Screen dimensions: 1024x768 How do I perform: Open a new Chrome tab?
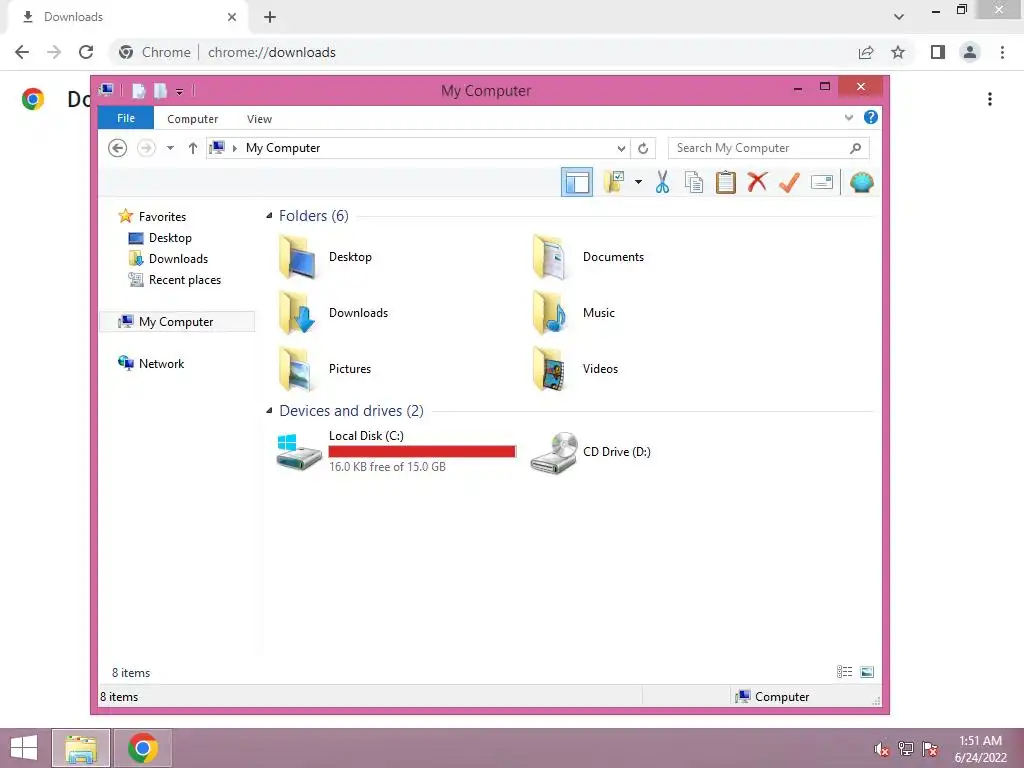(x=270, y=17)
